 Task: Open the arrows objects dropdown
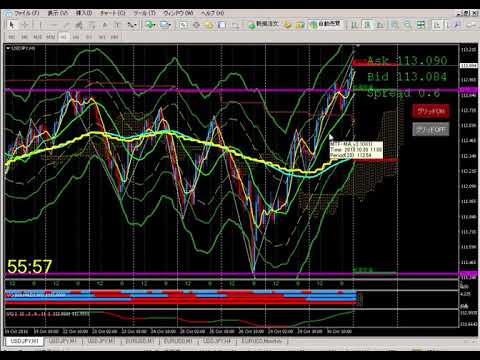click(133, 25)
